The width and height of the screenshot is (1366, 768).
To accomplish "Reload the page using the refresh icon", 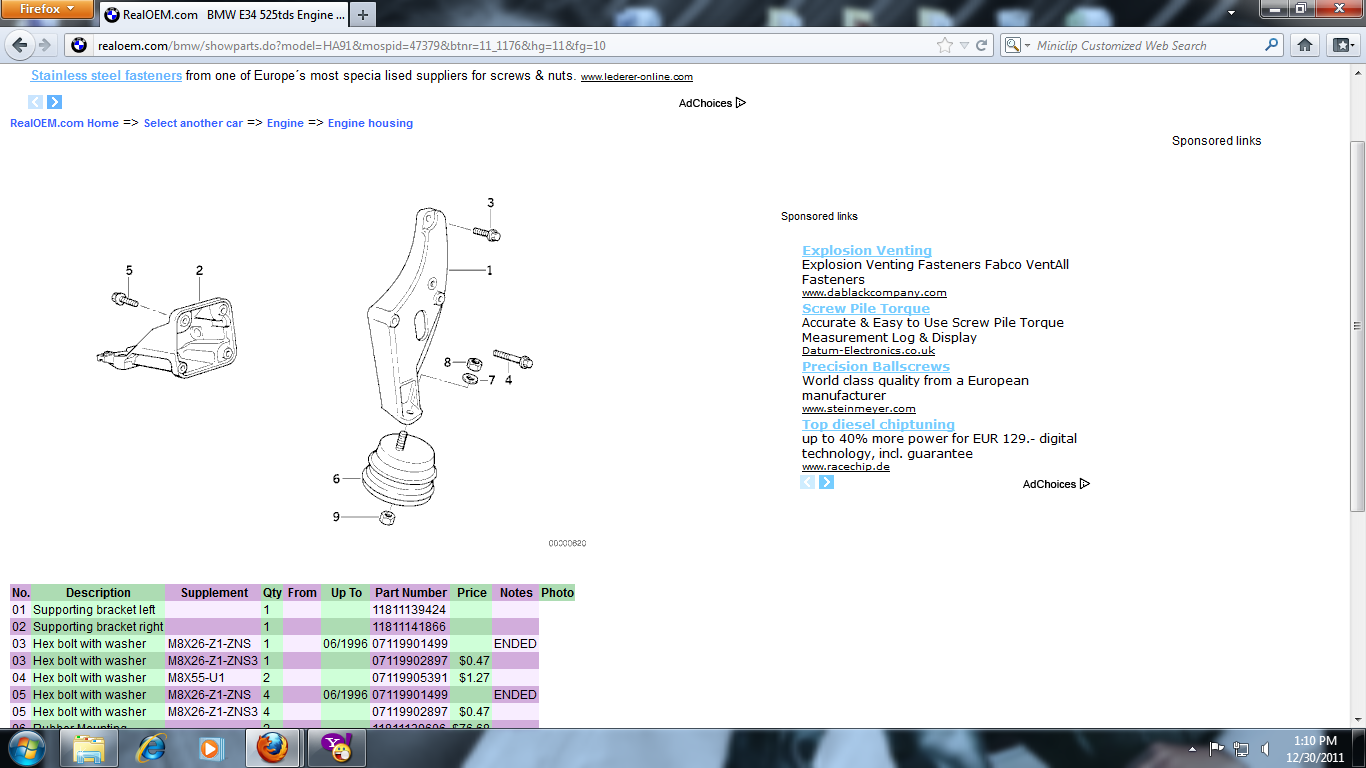I will 982,45.
